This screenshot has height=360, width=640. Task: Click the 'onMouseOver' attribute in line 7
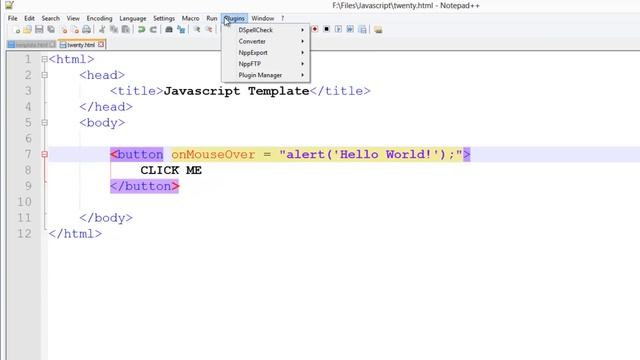(213, 154)
